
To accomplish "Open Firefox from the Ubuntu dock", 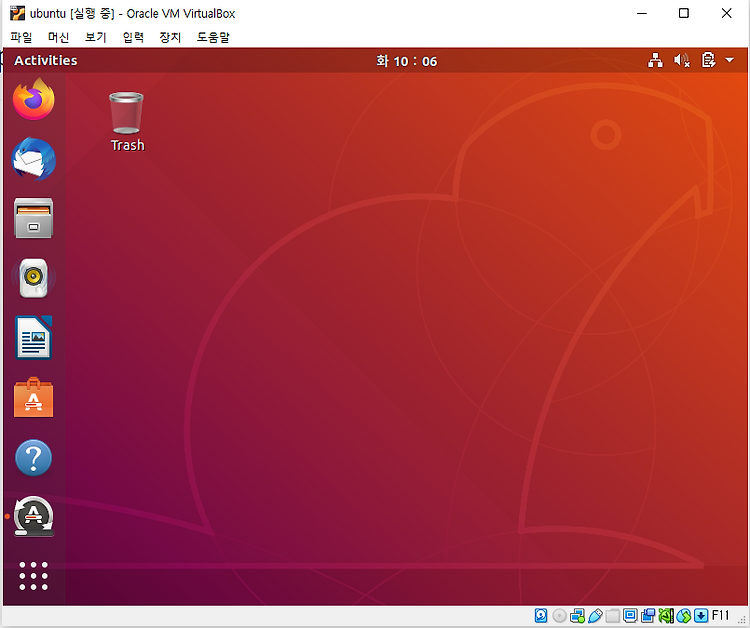I will coord(33,99).
